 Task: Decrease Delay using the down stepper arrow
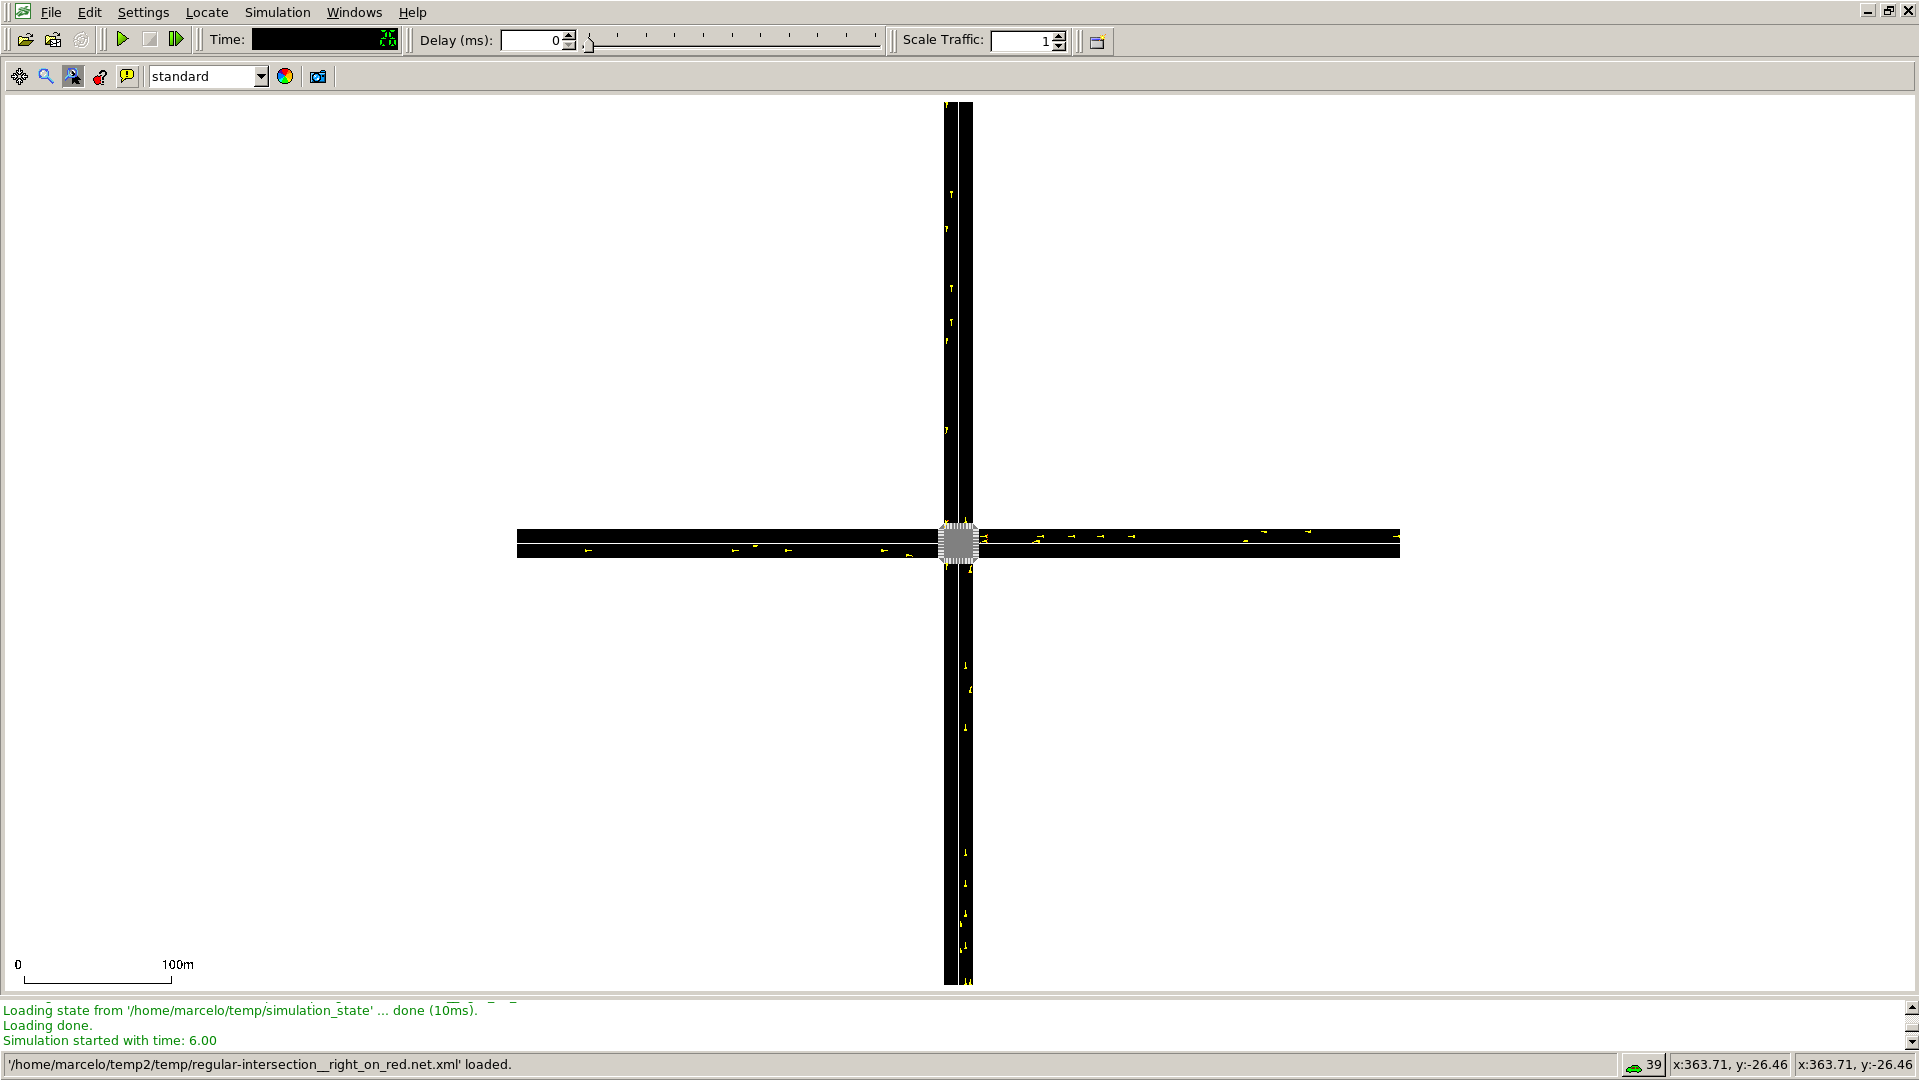[567, 45]
